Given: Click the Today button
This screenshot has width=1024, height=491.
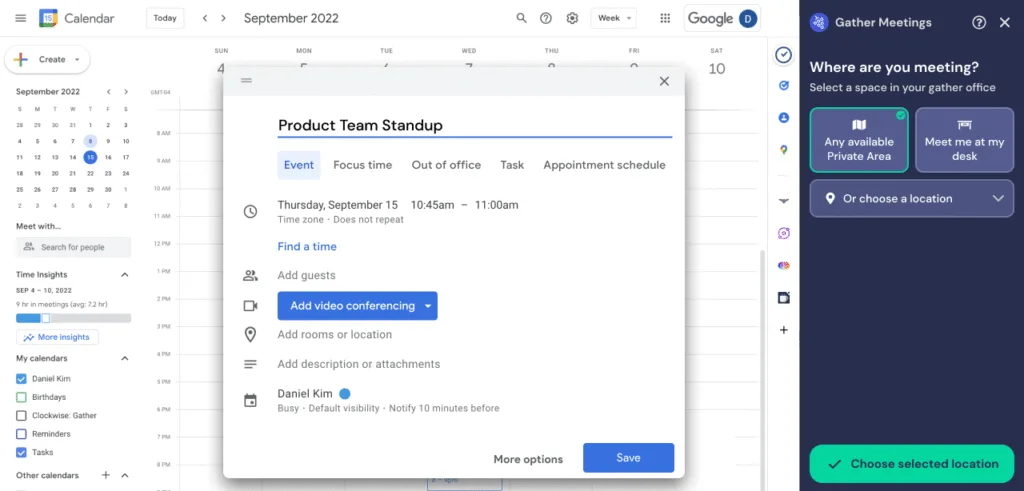Looking at the screenshot, I should tap(165, 18).
